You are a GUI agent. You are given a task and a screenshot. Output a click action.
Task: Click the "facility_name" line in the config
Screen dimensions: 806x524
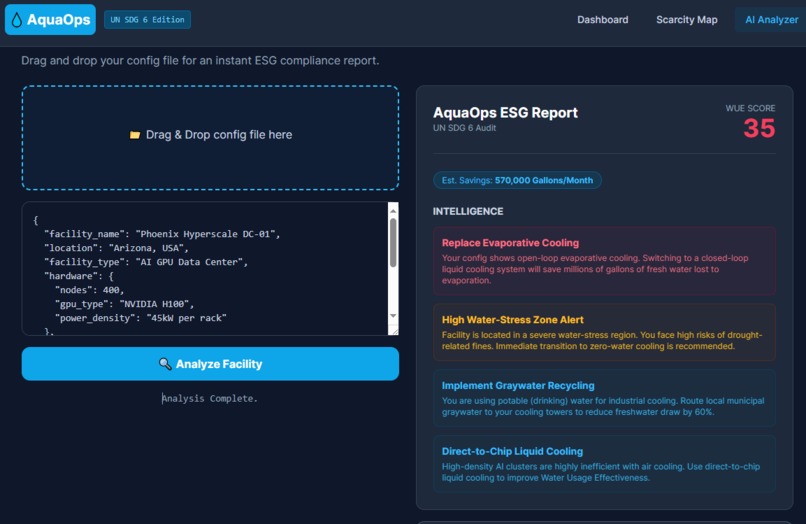coord(162,234)
